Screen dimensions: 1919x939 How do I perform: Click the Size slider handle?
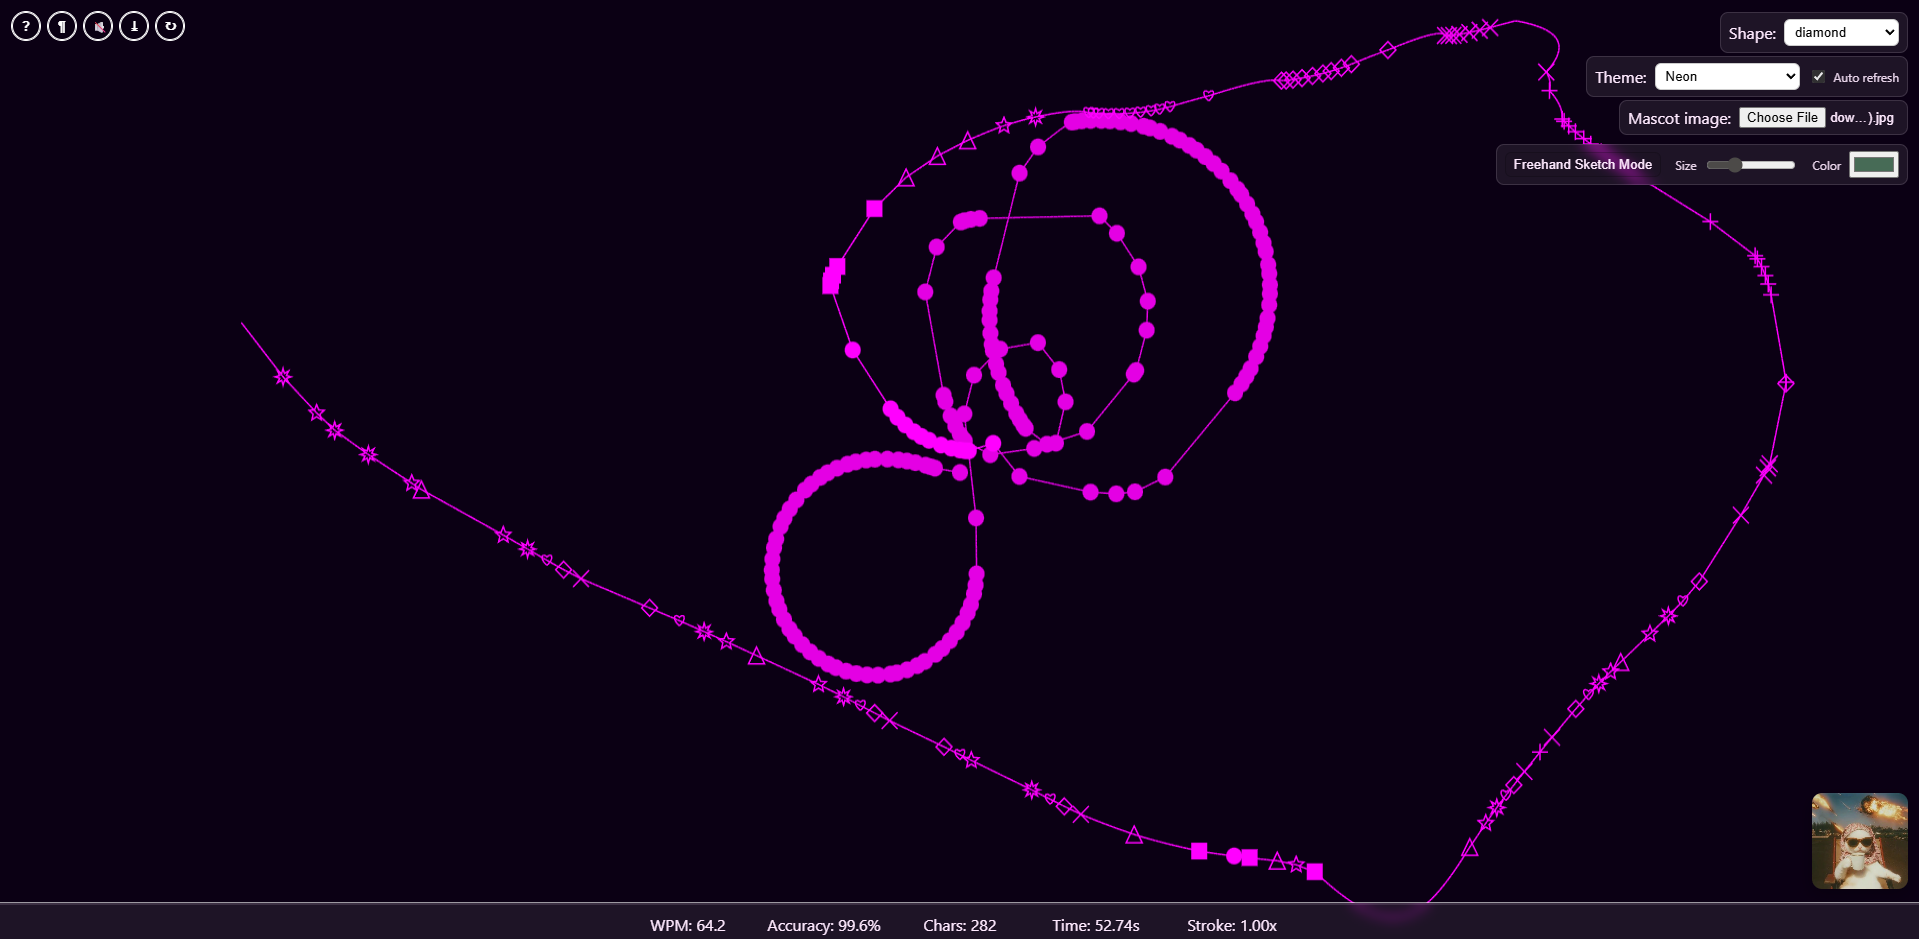(1735, 165)
